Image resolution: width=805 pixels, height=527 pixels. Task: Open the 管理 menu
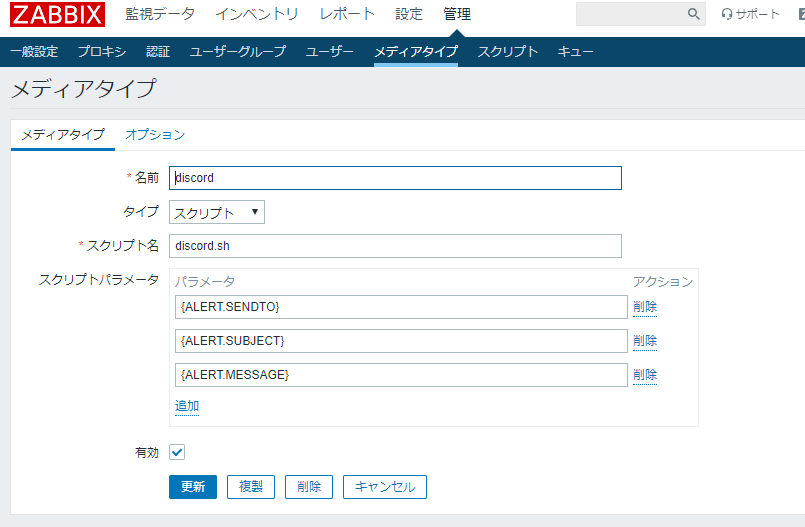pyautogui.click(x=457, y=14)
